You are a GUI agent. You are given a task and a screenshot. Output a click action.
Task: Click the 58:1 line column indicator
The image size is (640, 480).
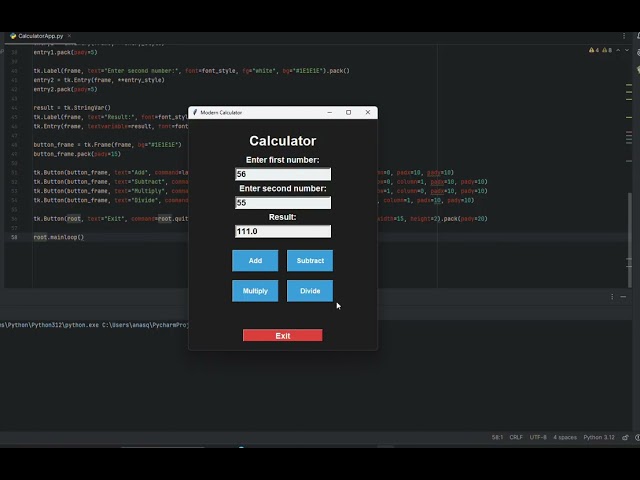pyautogui.click(x=497, y=437)
